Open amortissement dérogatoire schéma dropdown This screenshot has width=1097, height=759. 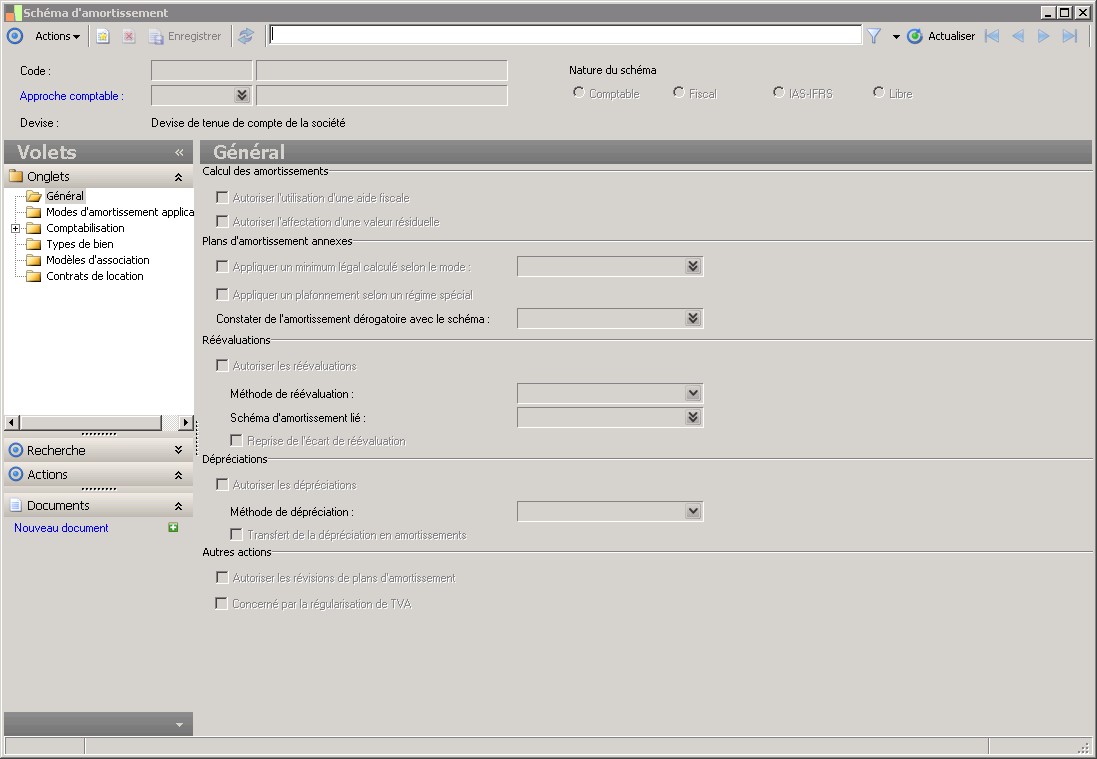click(693, 318)
